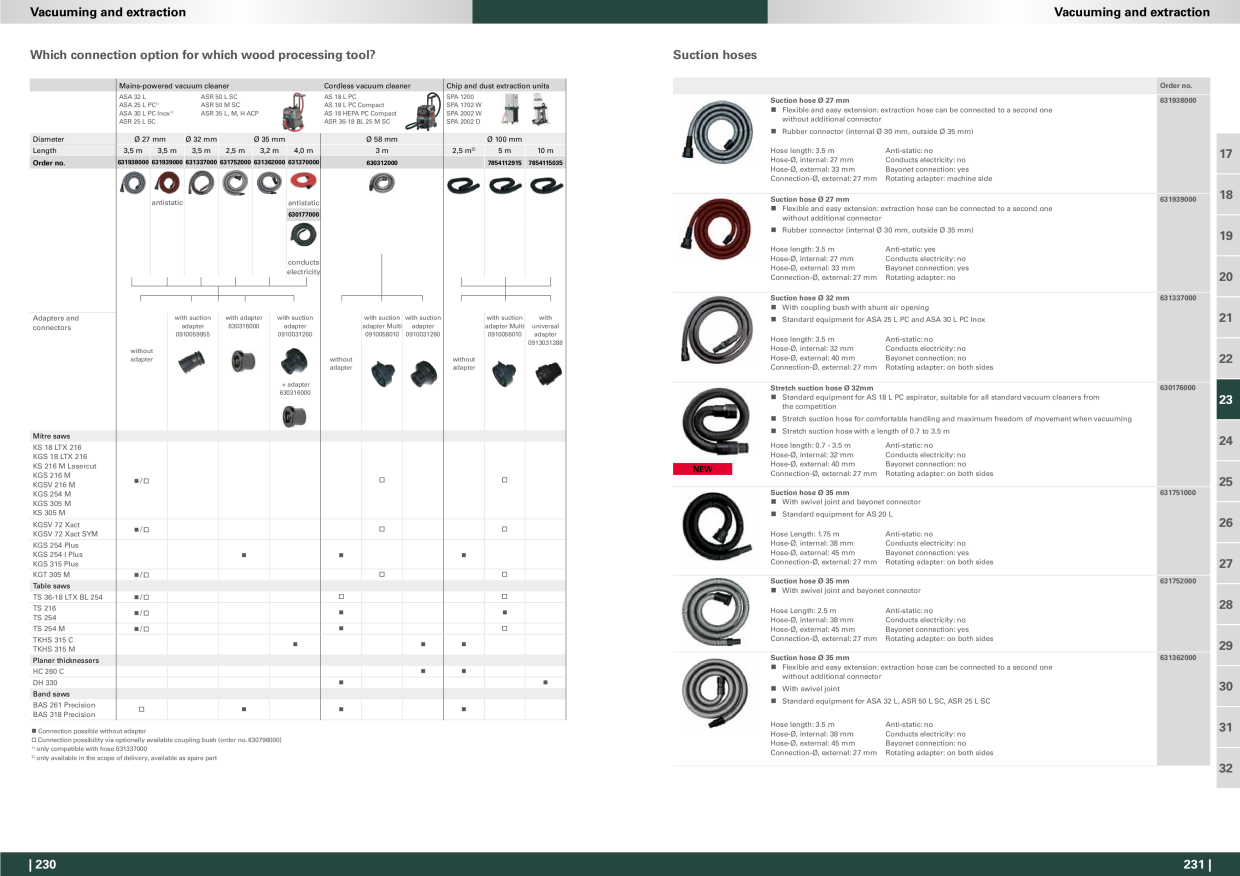
Task: Click the highlighted section tab 23
Action: [1227, 400]
